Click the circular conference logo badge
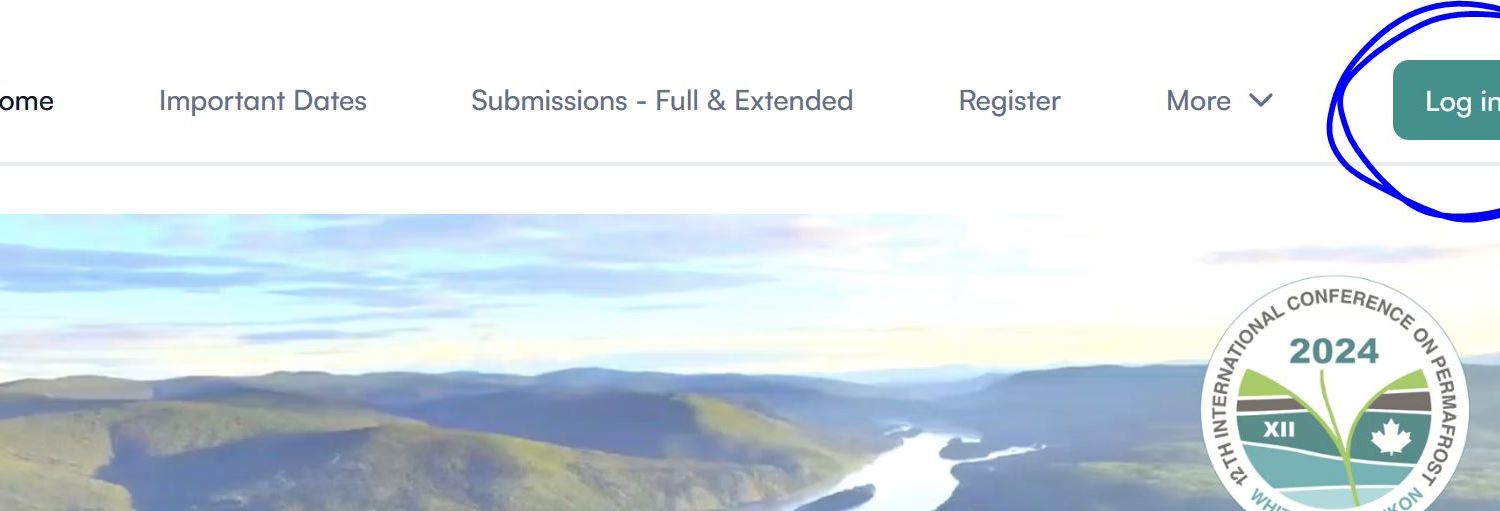The image size is (1500, 511). pos(1336,394)
